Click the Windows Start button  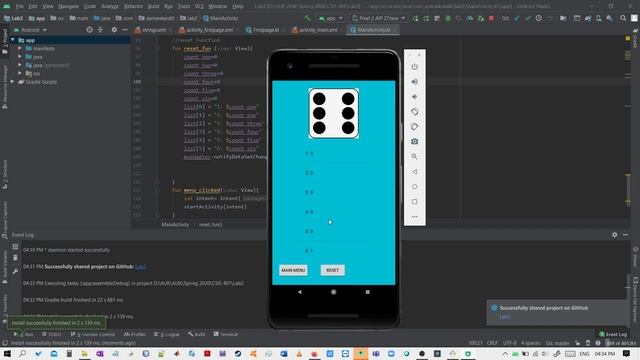point(7,353)
